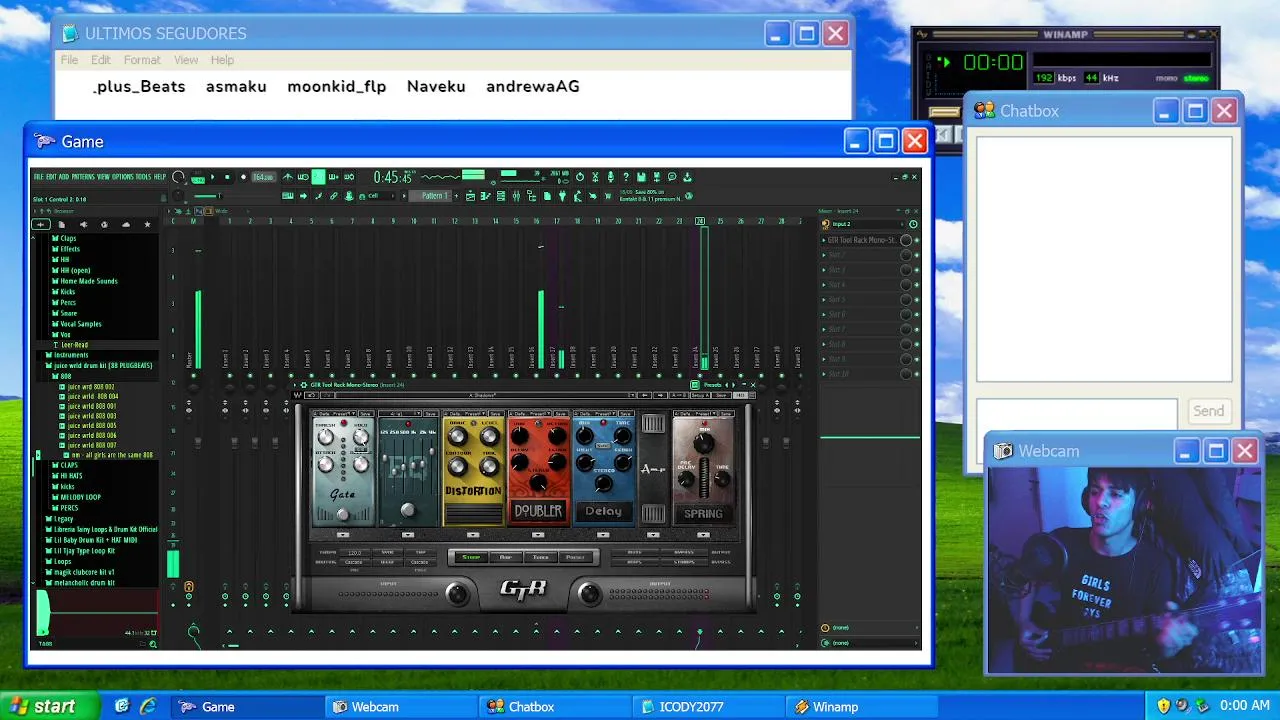Open Format menu in ULTIMOS SEGUDORES window
The height and width of the screenshot is (720, 1280).
[x=142, y=60]
